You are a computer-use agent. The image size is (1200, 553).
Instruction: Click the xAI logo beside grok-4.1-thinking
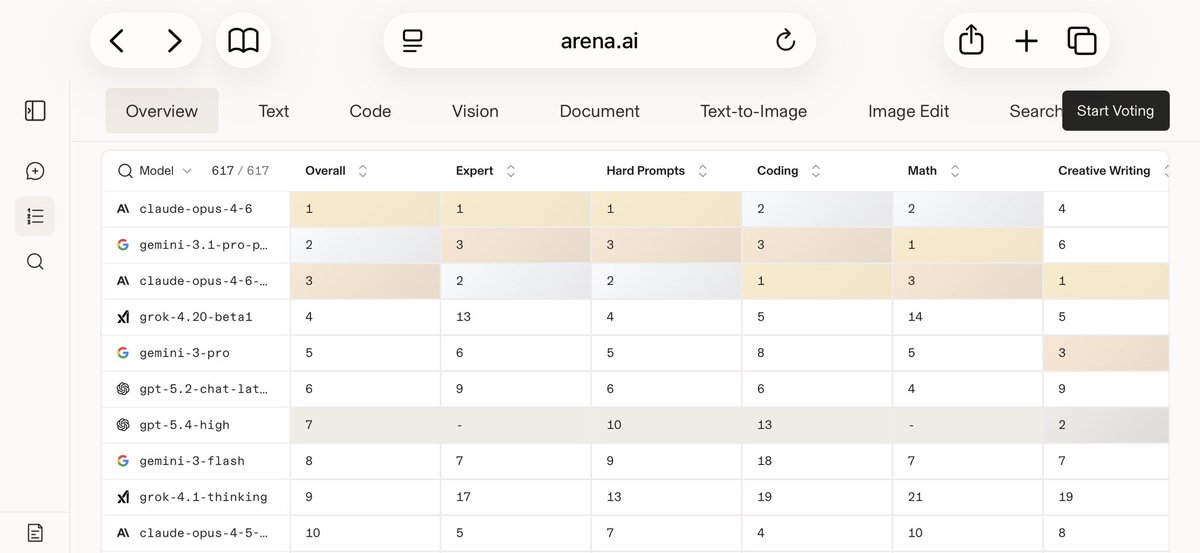click(x=123, y=497)
